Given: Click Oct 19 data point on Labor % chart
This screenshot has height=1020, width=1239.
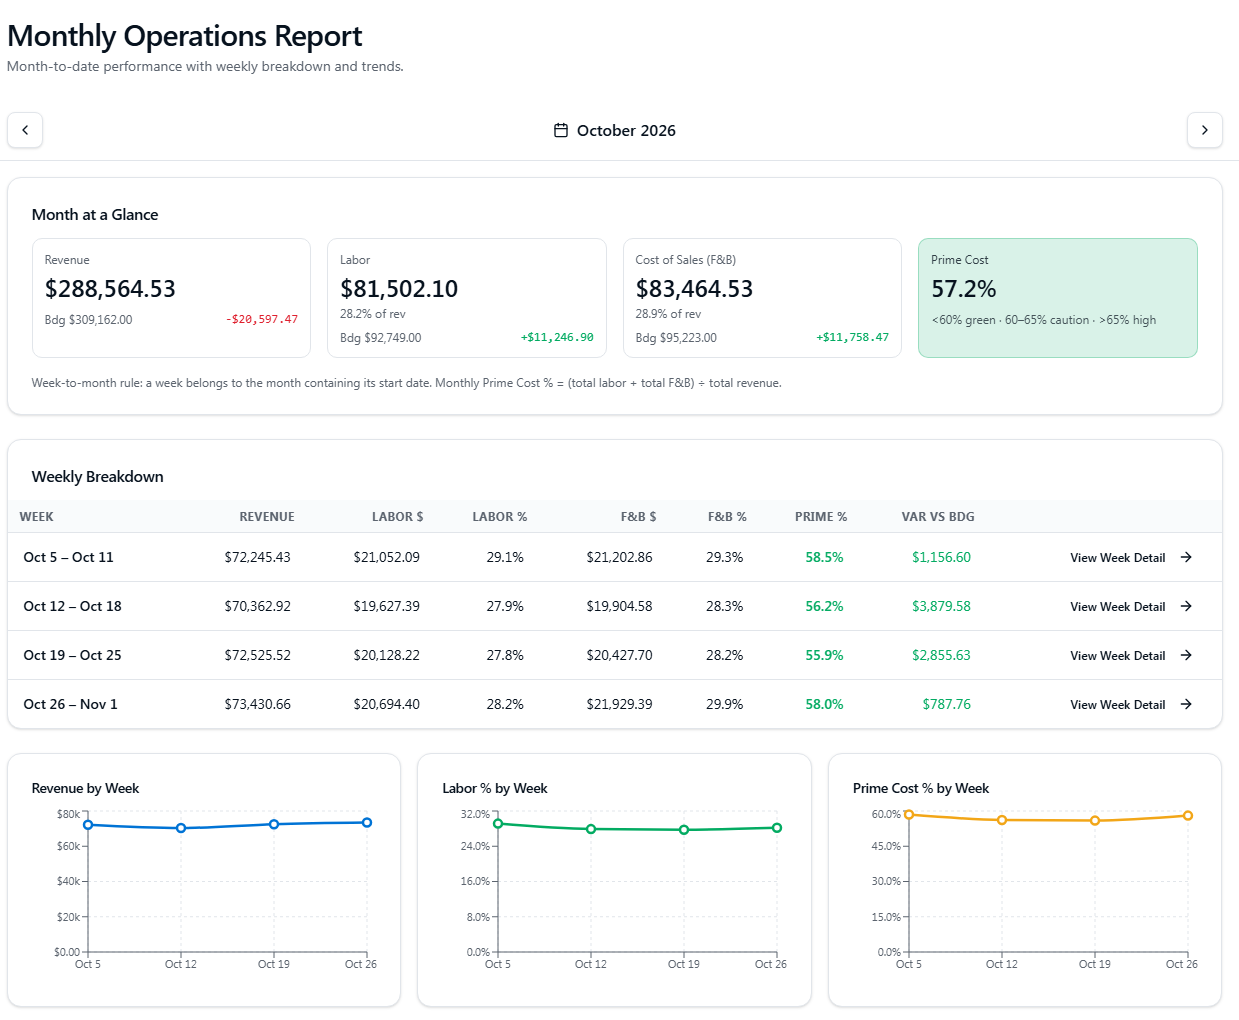Looking at the screenshot, I should (x=684, y=830).
